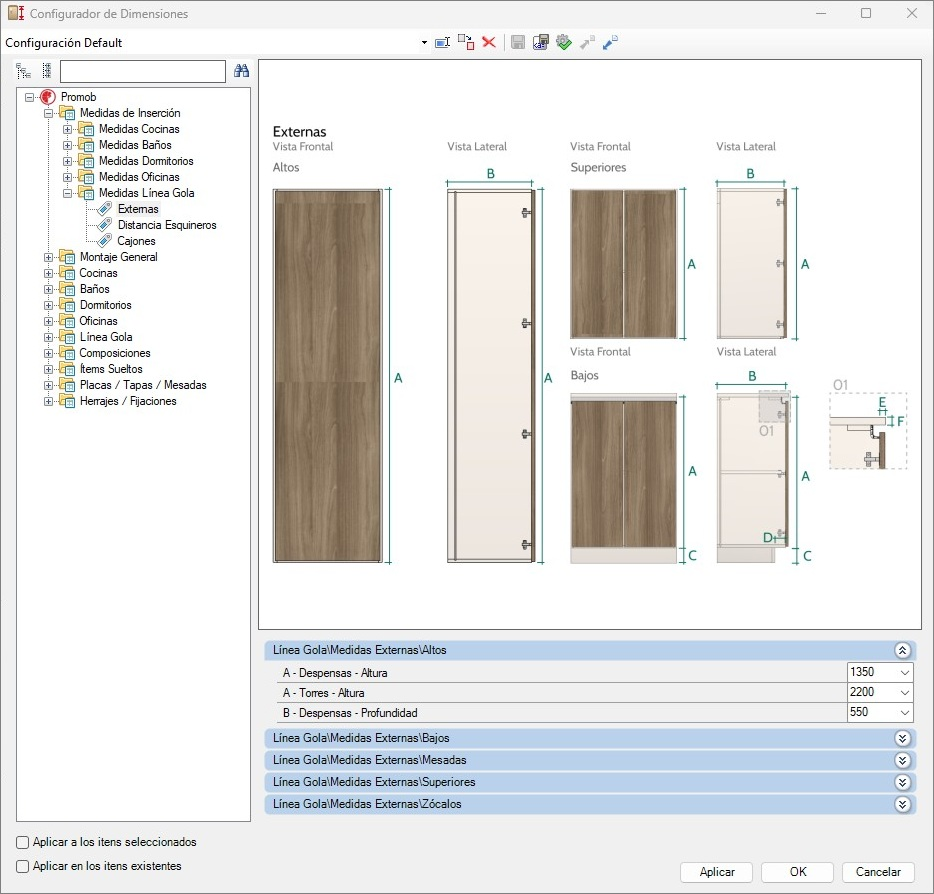Click the gear with green check icon
The image size is (934, 894).
(563, 42)
